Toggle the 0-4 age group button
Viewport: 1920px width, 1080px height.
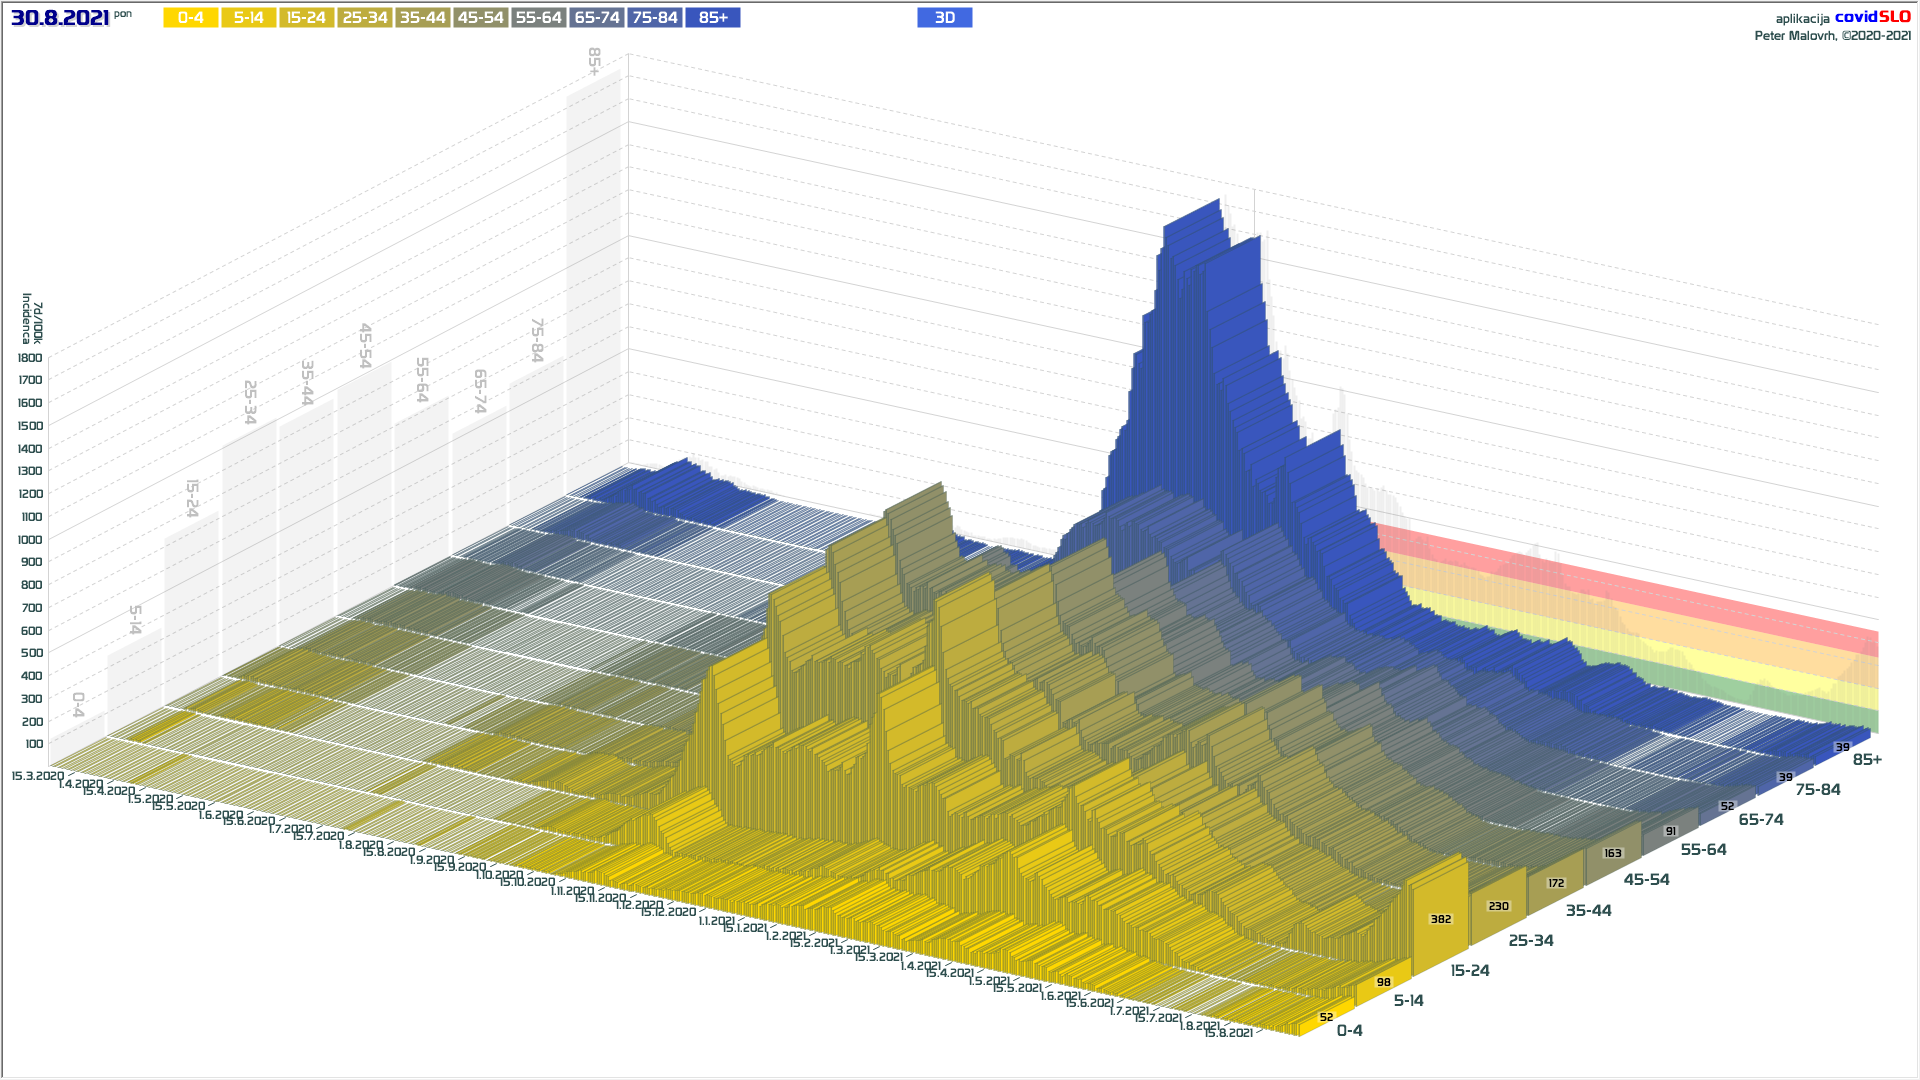(190, 18)
